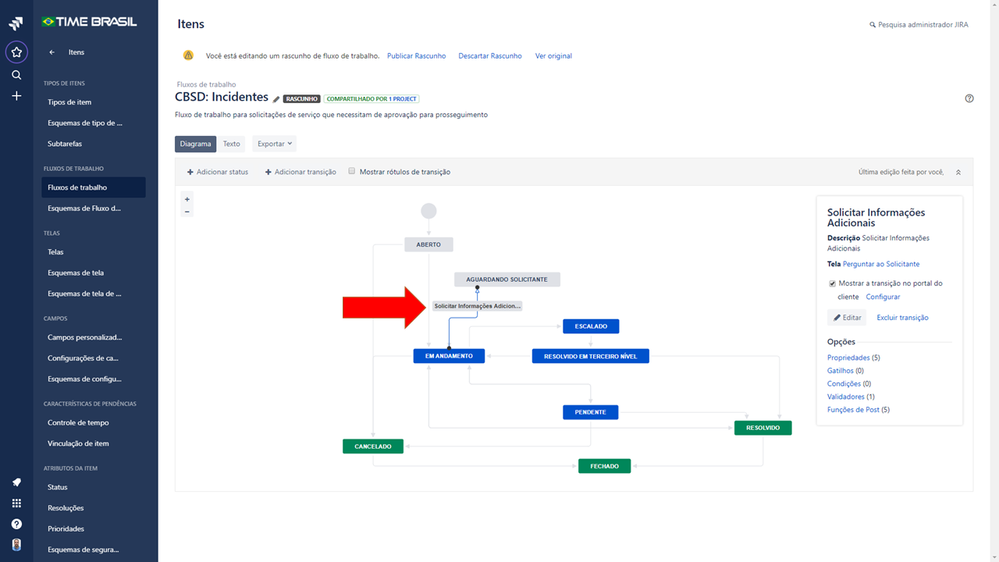999x562 pixels.
Task: Switch to the Texto tab
Action: pos(231,144)
